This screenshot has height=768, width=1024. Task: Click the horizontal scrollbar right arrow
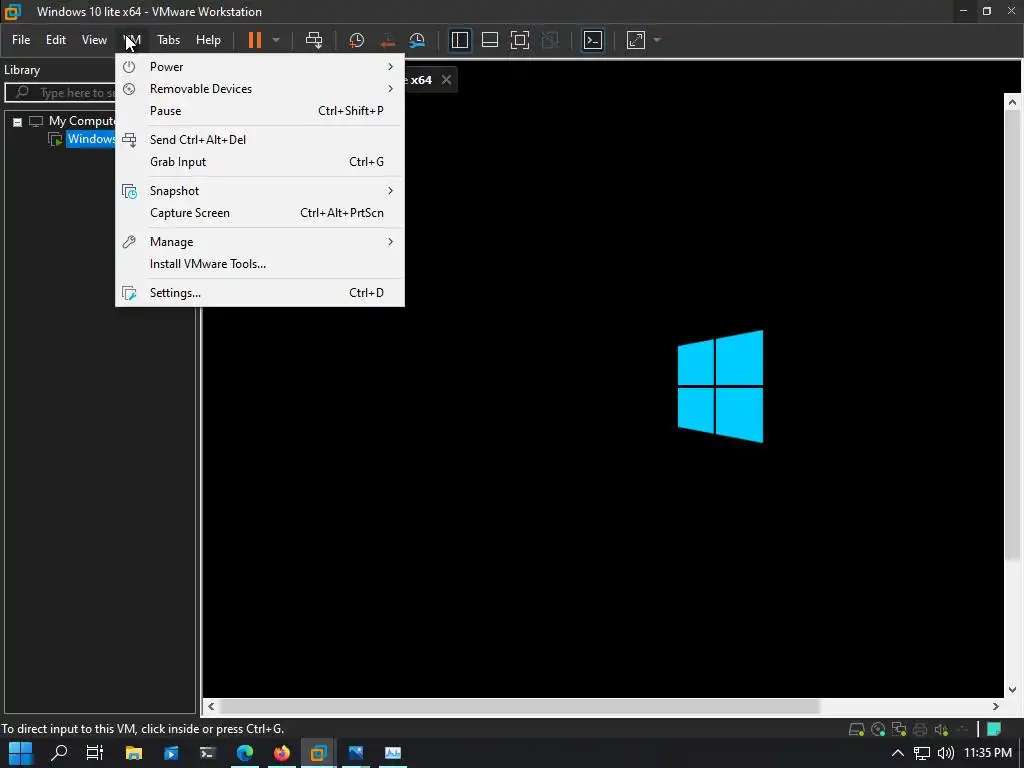pyautogui.click(x=996, y=706)
